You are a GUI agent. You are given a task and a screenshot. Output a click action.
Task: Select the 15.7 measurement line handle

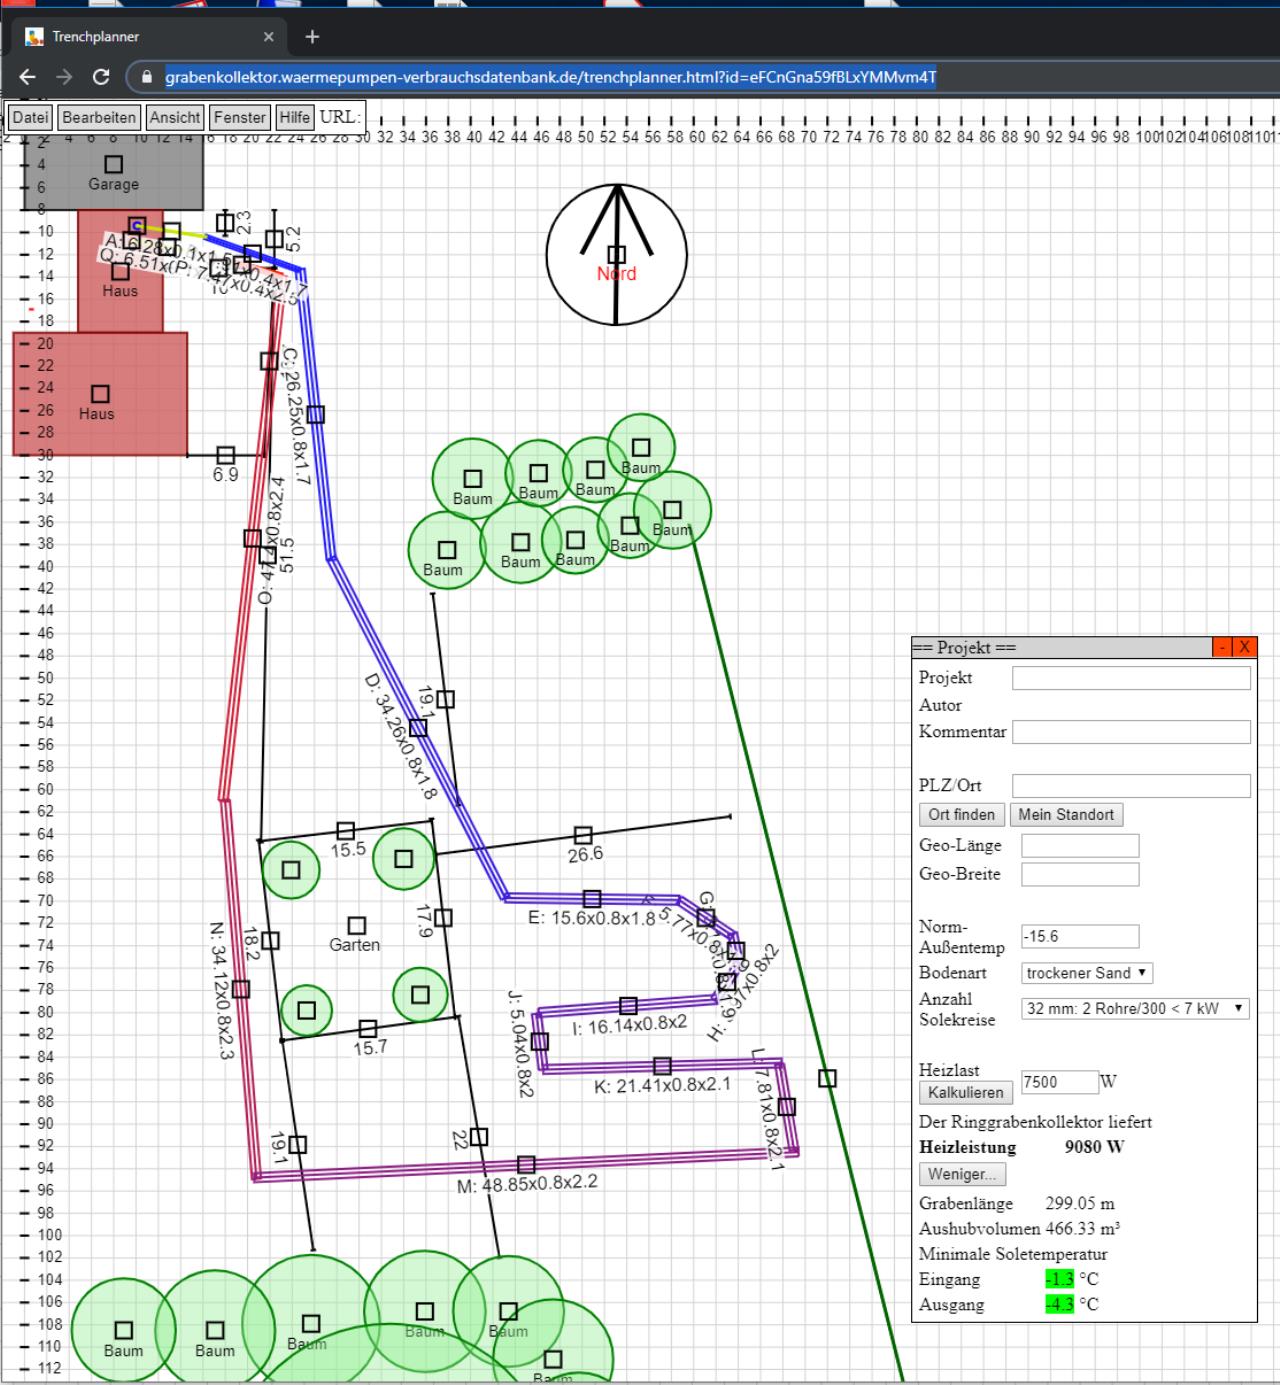[x=368, y=1029]
